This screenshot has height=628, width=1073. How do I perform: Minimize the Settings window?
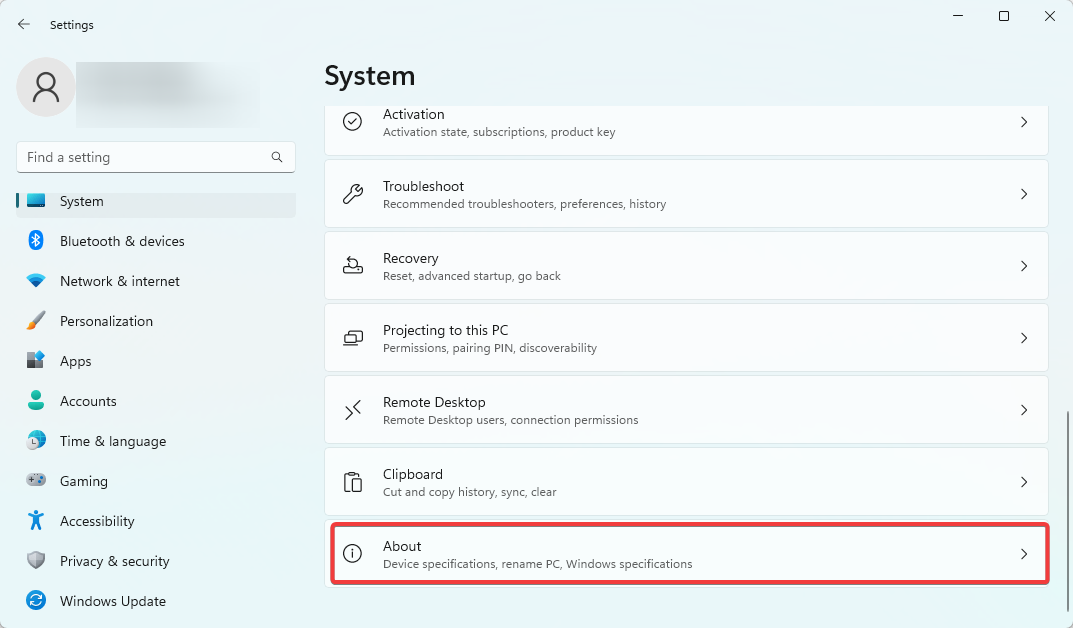(x=958, y=16)
